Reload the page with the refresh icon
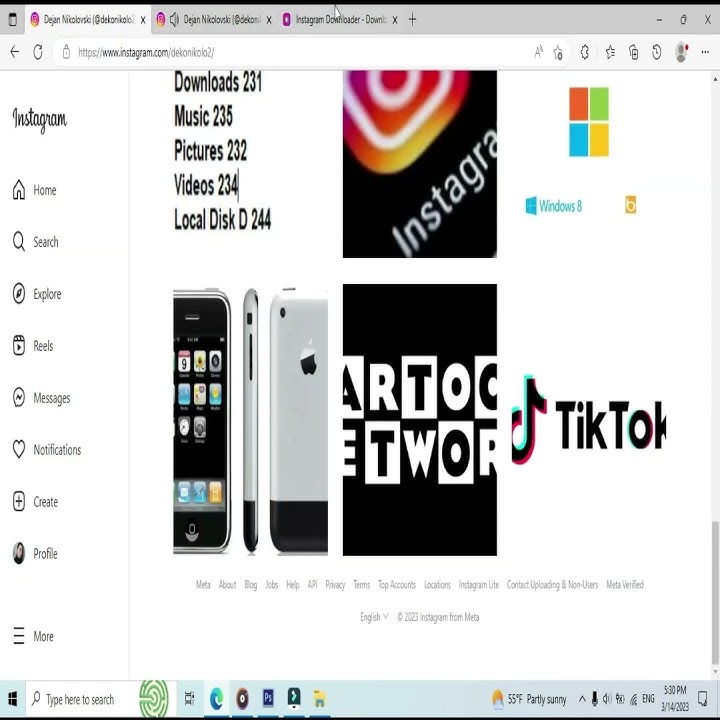 click(38, 52)
